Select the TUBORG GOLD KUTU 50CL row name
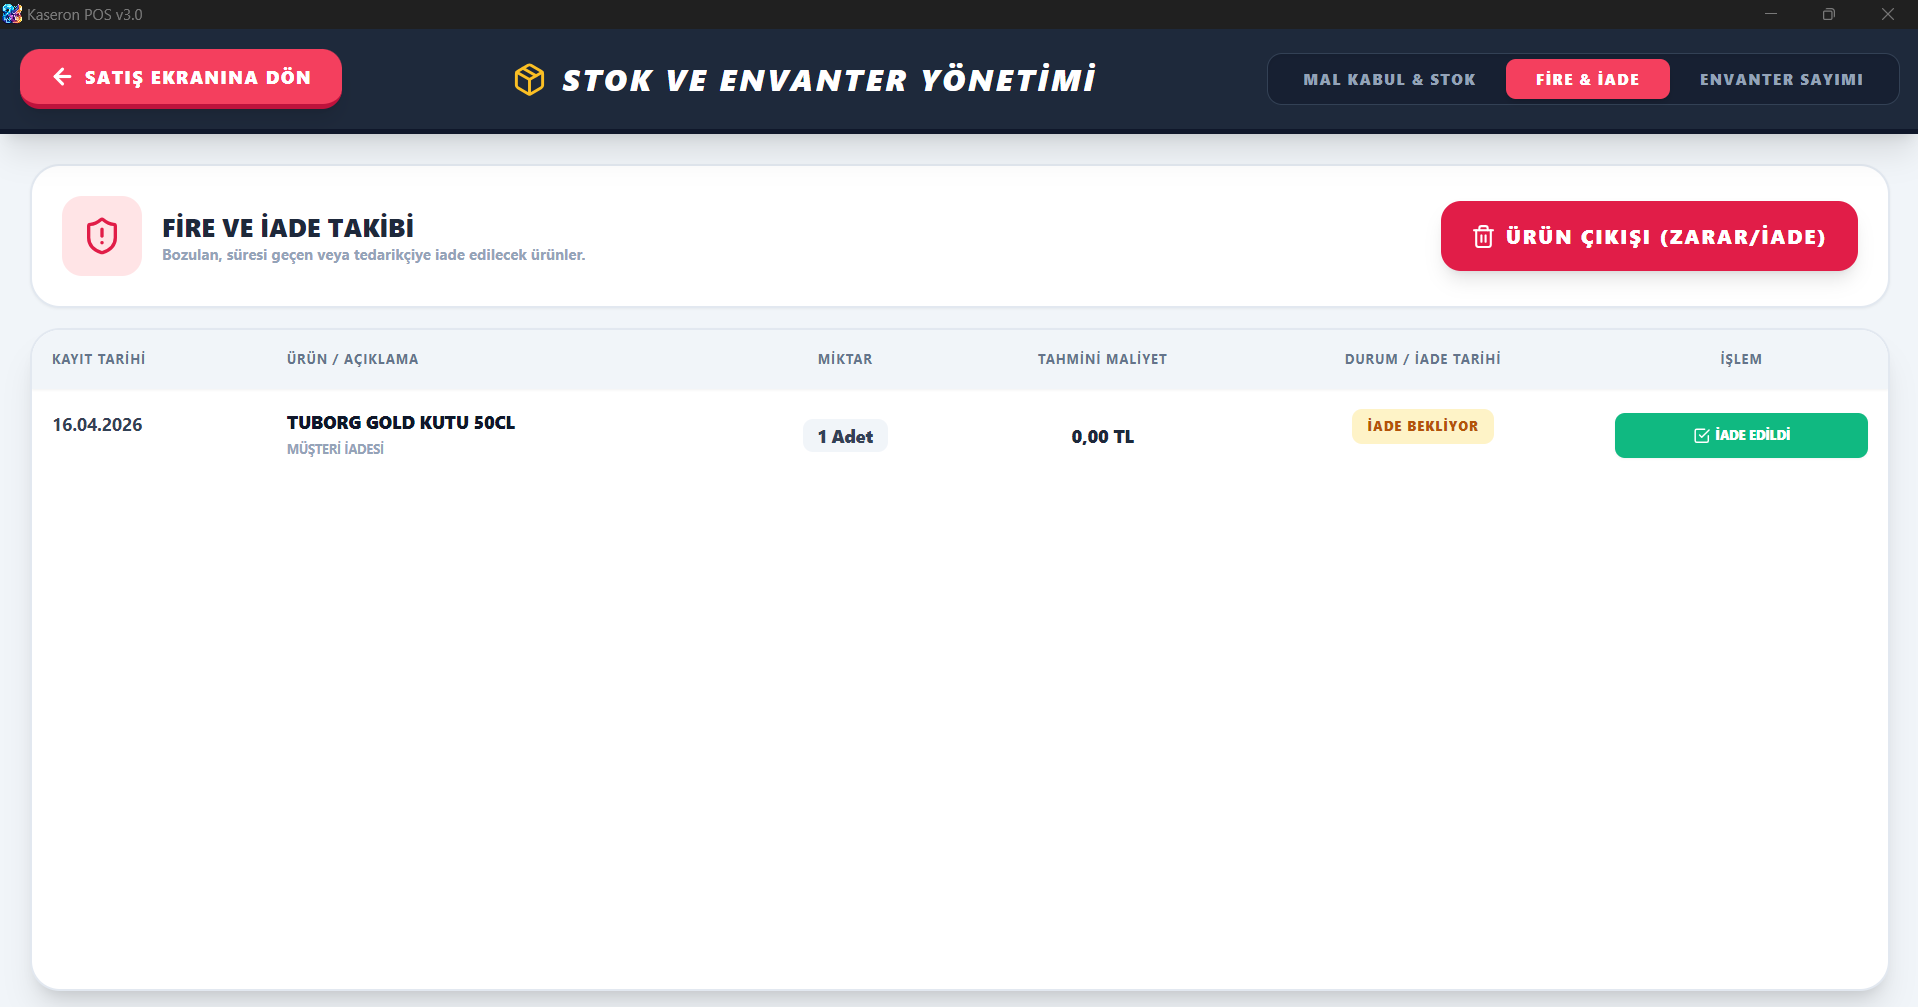This screenshot has width=1918, height=1007. point(400,423)
